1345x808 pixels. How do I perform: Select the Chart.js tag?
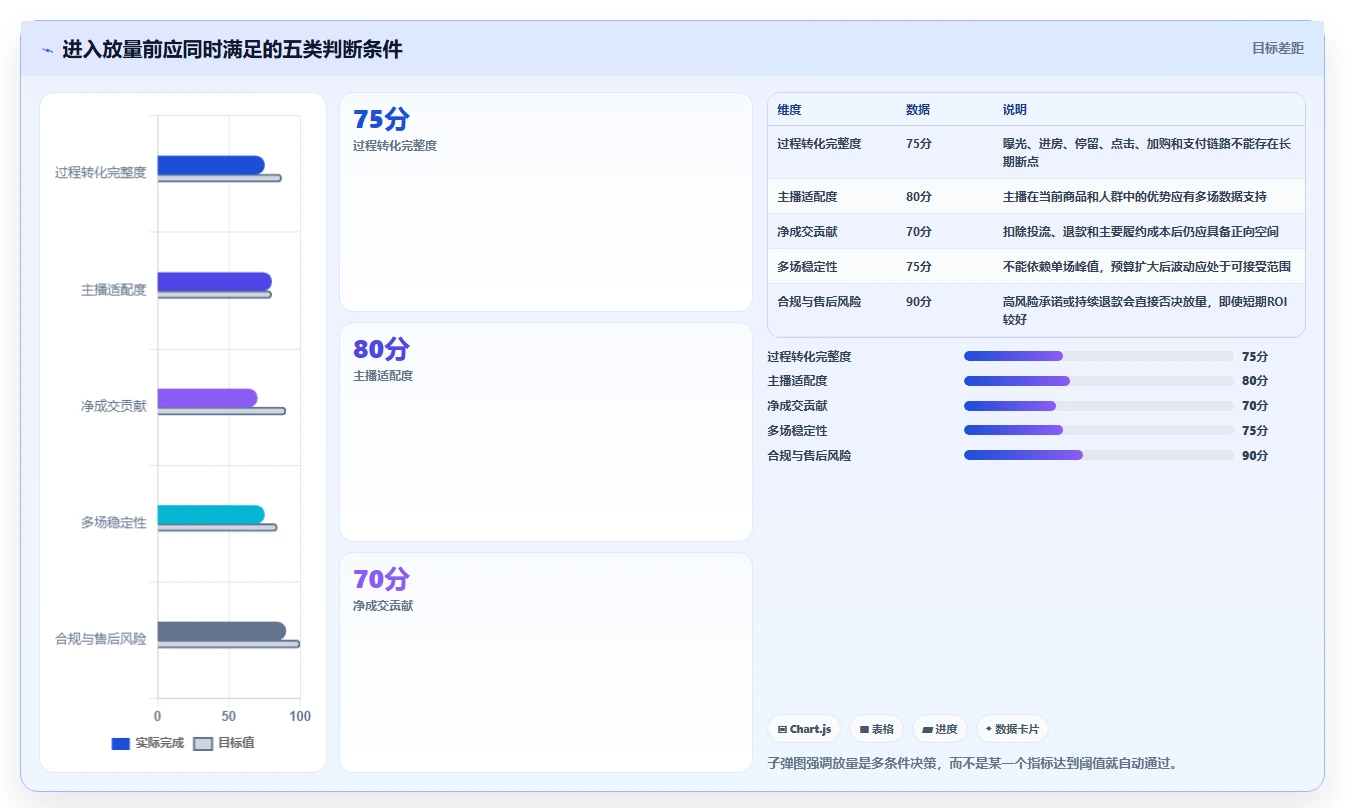pyautogui.click(x=804, y=729)
